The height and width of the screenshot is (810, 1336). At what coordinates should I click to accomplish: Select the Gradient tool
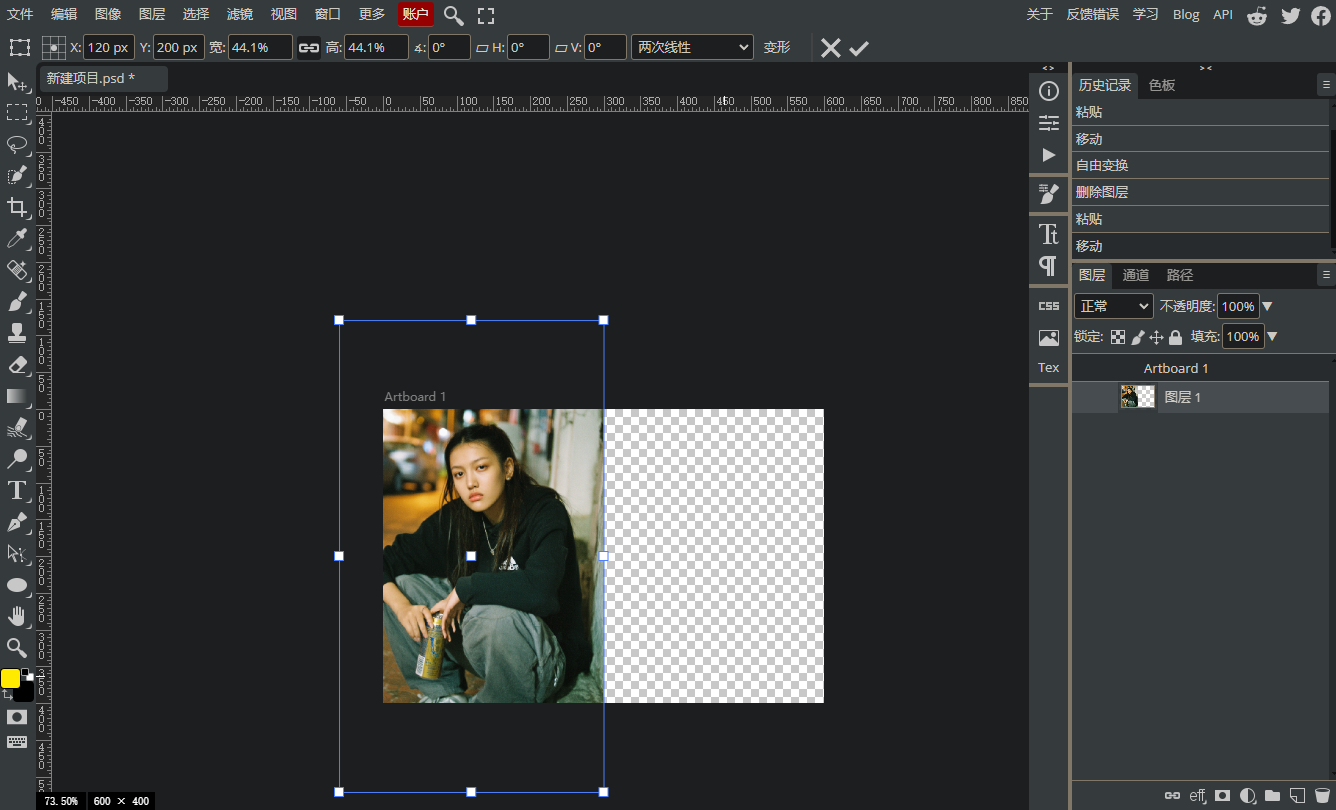click(17, 396)
